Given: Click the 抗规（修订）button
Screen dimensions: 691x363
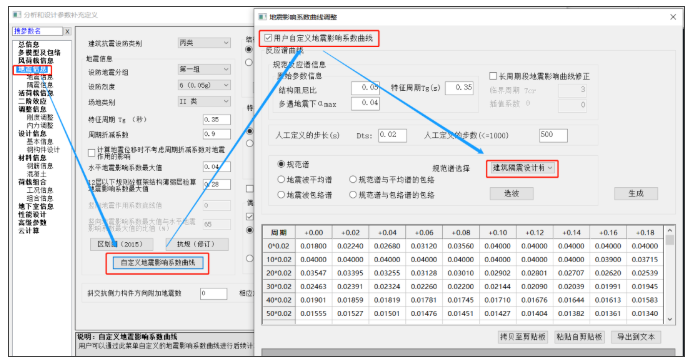Looking at the screenshot, I should tap(197, 244).
